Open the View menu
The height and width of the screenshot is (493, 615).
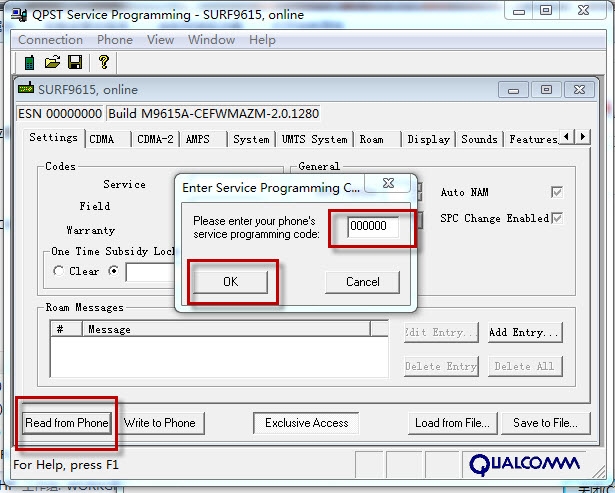coord(160,40)
